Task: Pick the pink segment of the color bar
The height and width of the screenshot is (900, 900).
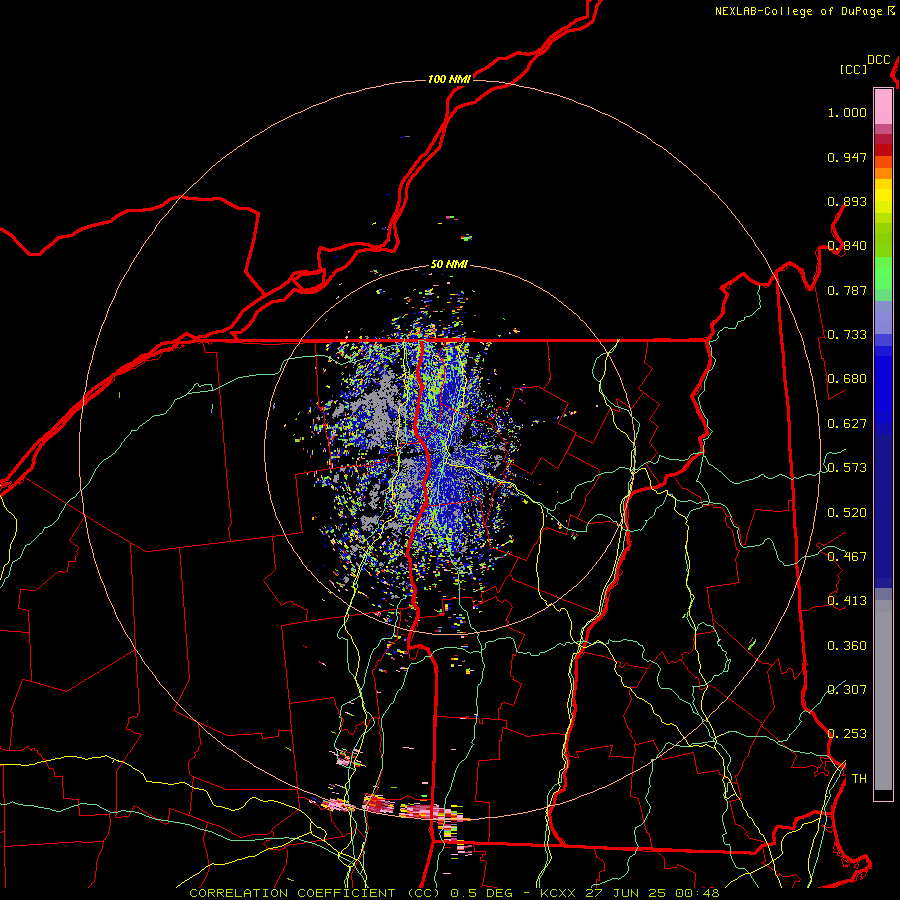Action: pos(883,106)
